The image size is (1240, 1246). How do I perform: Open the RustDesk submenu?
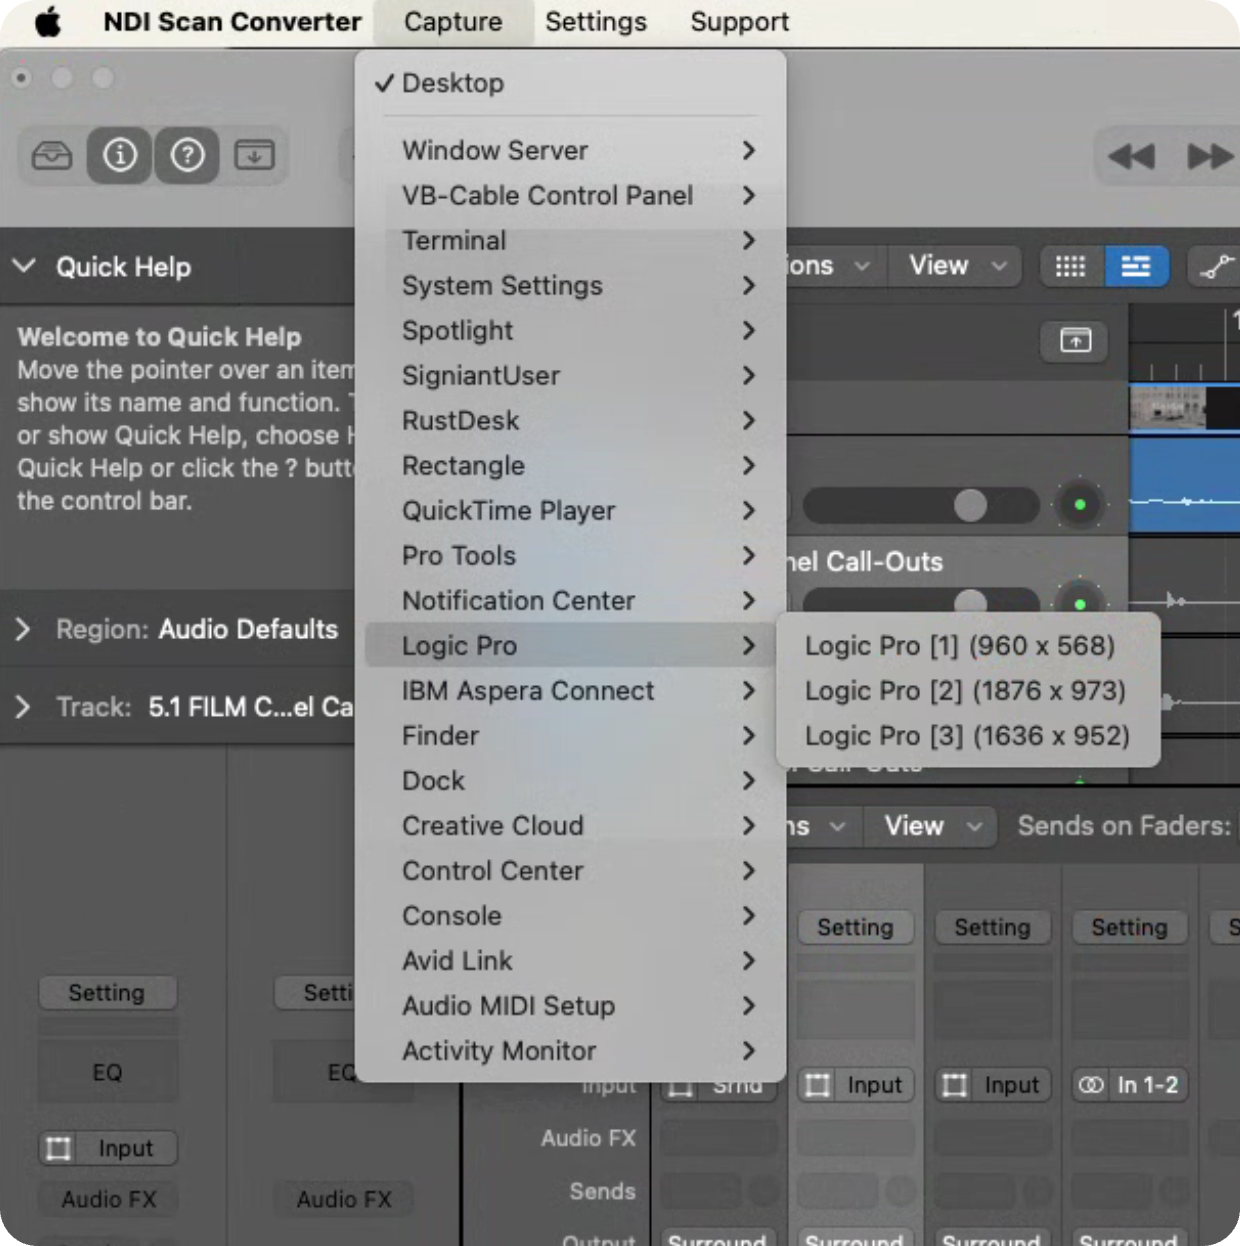pos(570,420)
